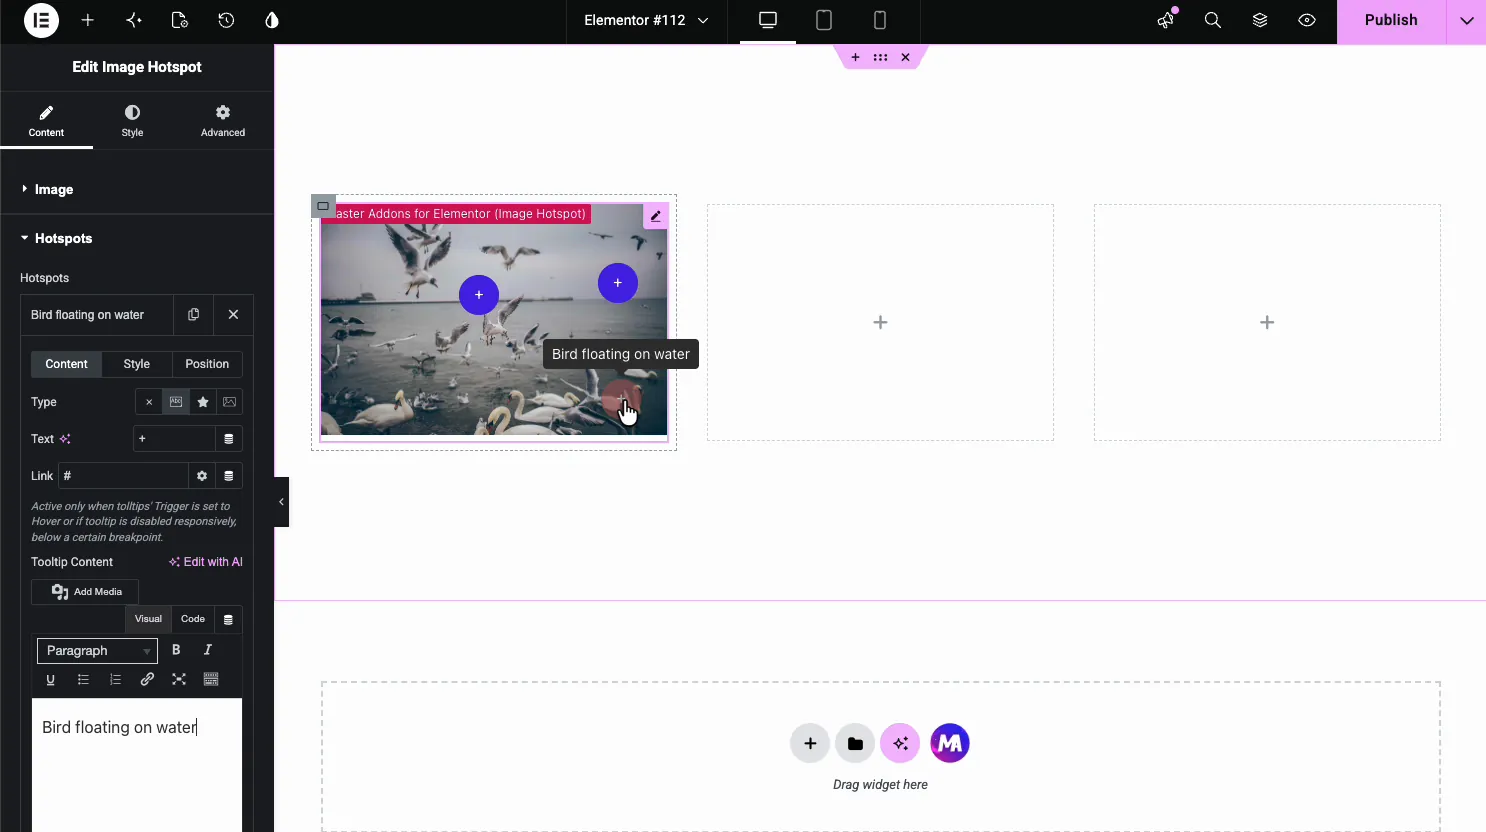Set hotspot Type to text

[176, 402]
